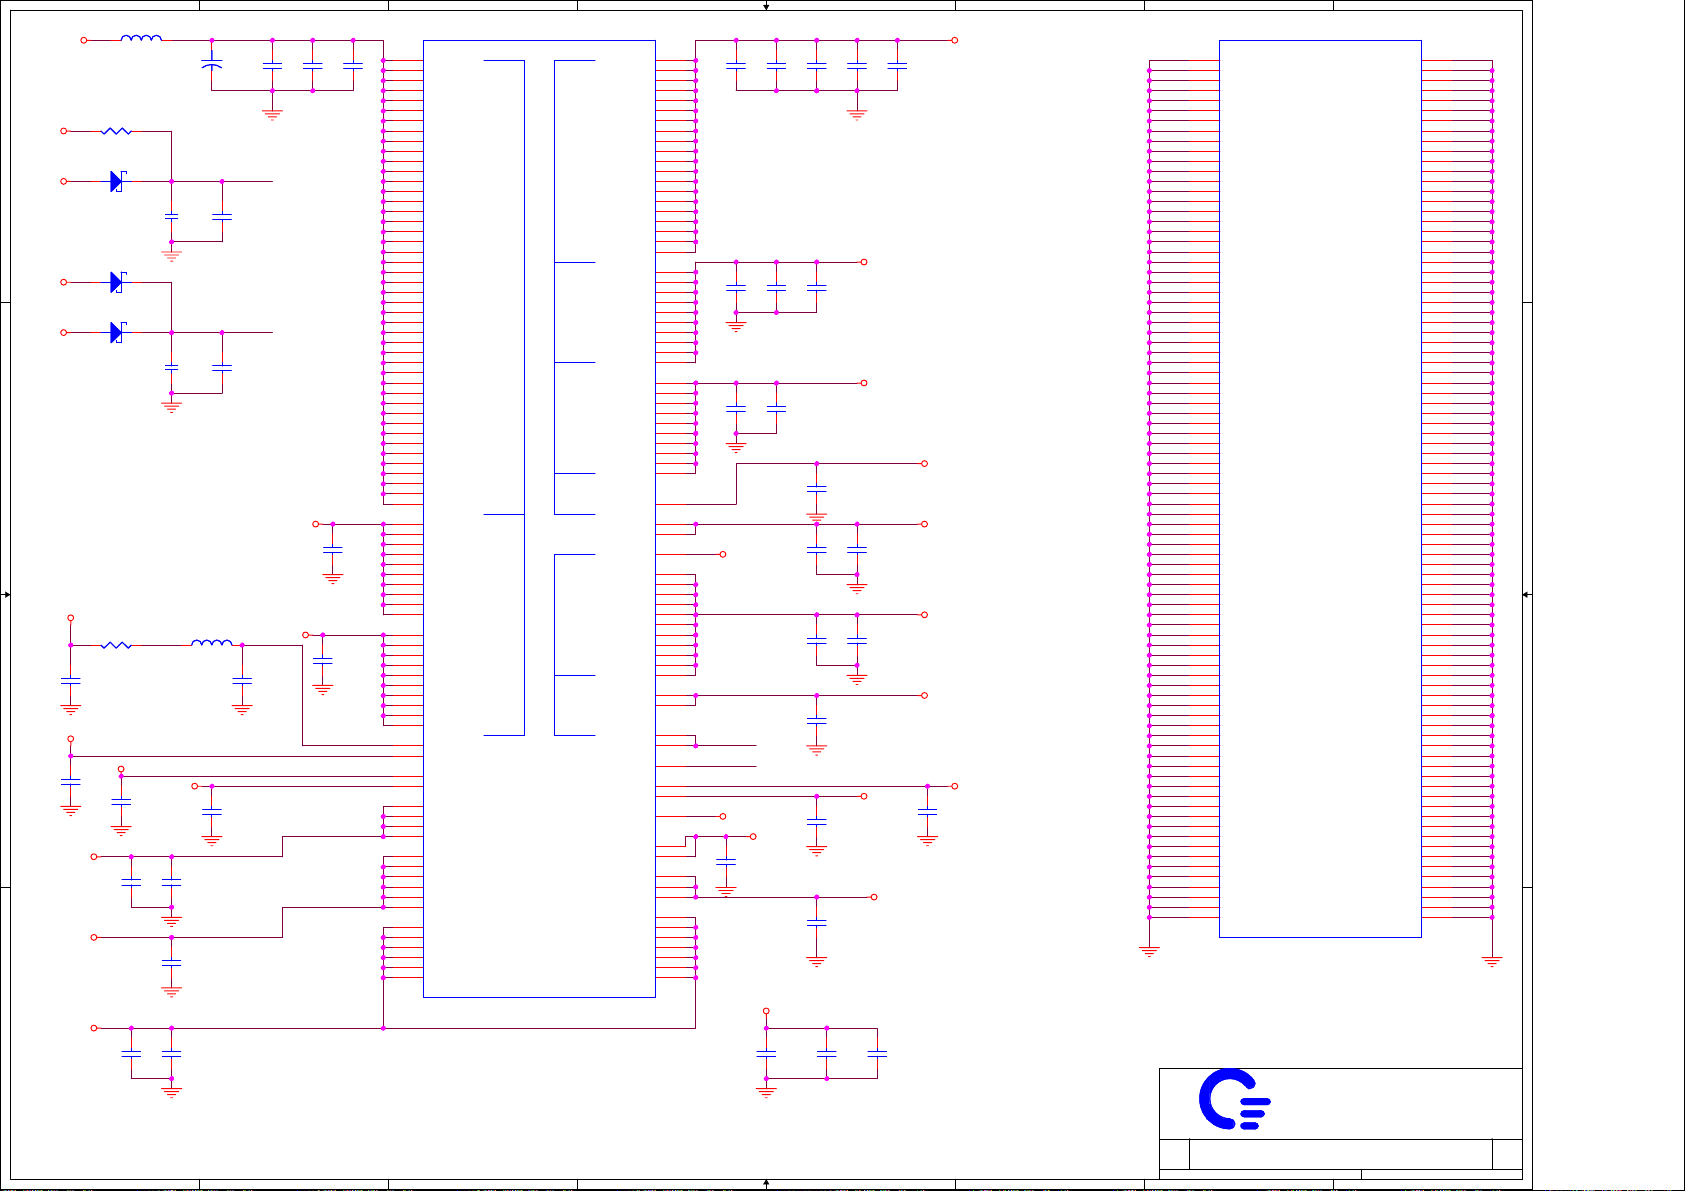The height and width of the screenshot is (1191, 1685).
Task: Select the inductor in series after a resistor
Action: click(212, 643)
